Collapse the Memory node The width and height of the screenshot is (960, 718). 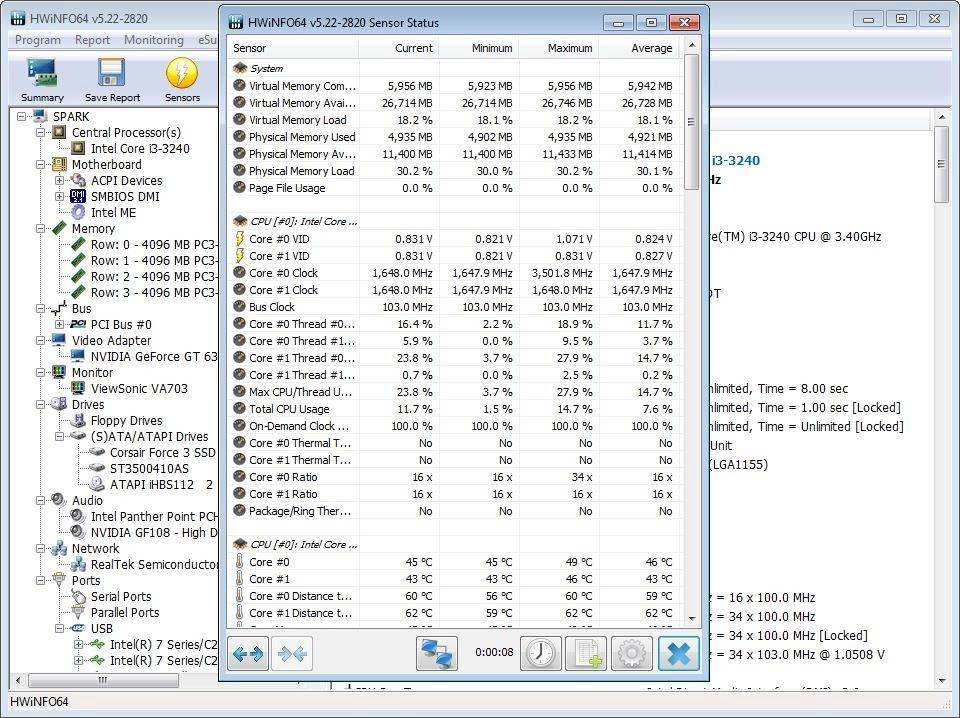click(x=40, y=228)
